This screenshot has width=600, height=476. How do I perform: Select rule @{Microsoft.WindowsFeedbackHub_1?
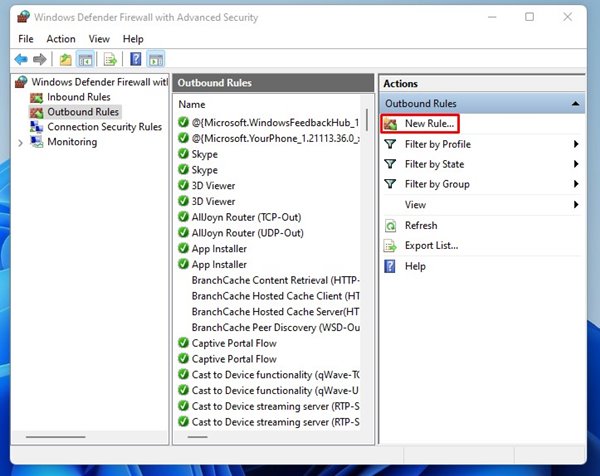coord(276,122)
